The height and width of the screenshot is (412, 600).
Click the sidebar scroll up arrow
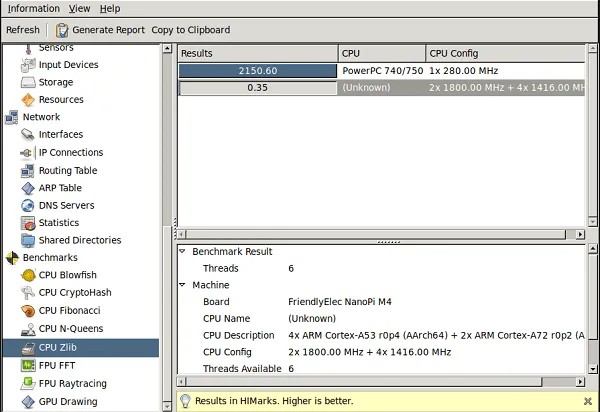tap(167, 49)
